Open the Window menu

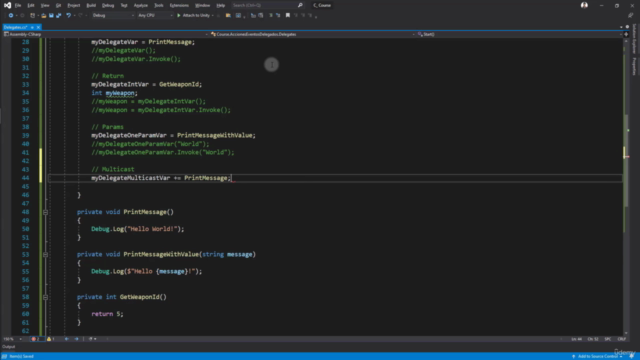coord(202,5)
